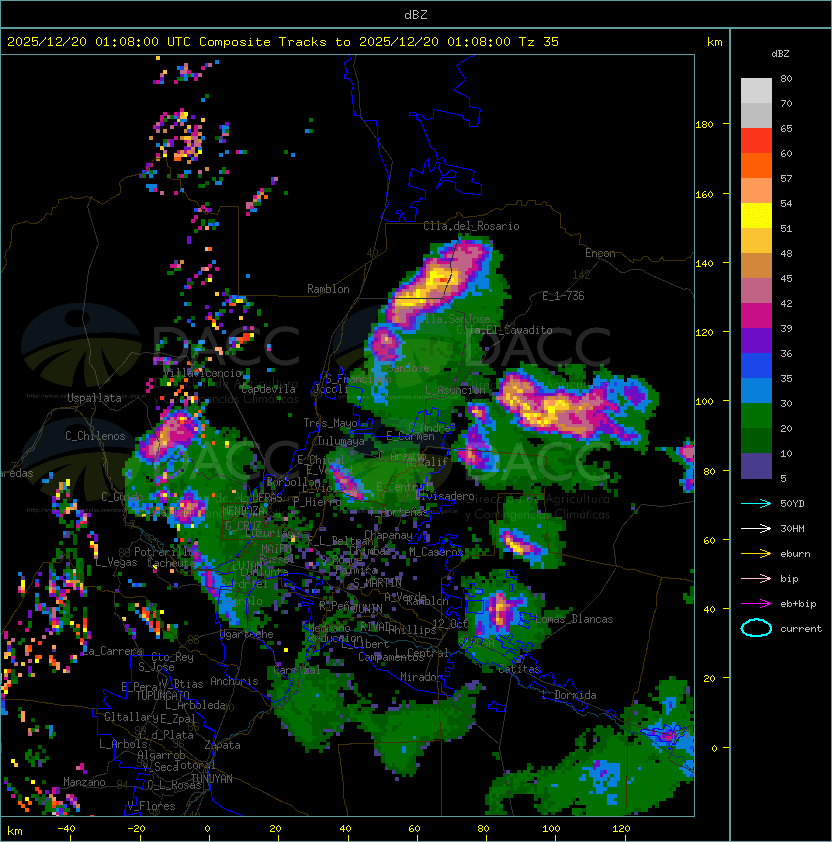Click the 'Tres_Mayo' map label
Viewport: 832px width, 842px height.
(330, 423)
